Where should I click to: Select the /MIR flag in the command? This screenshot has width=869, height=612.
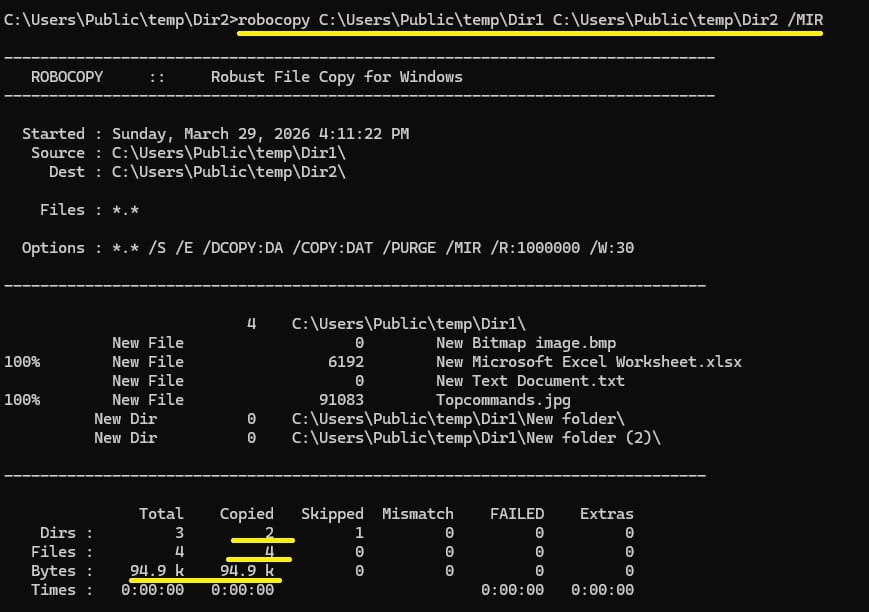point(803,19)
